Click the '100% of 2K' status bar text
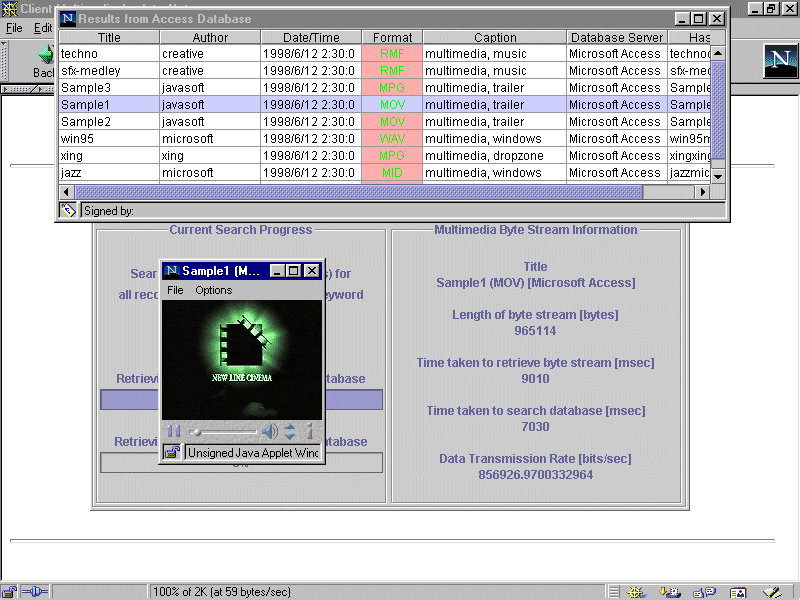Screen dimensions: 800x600 [x=222, y=592]
